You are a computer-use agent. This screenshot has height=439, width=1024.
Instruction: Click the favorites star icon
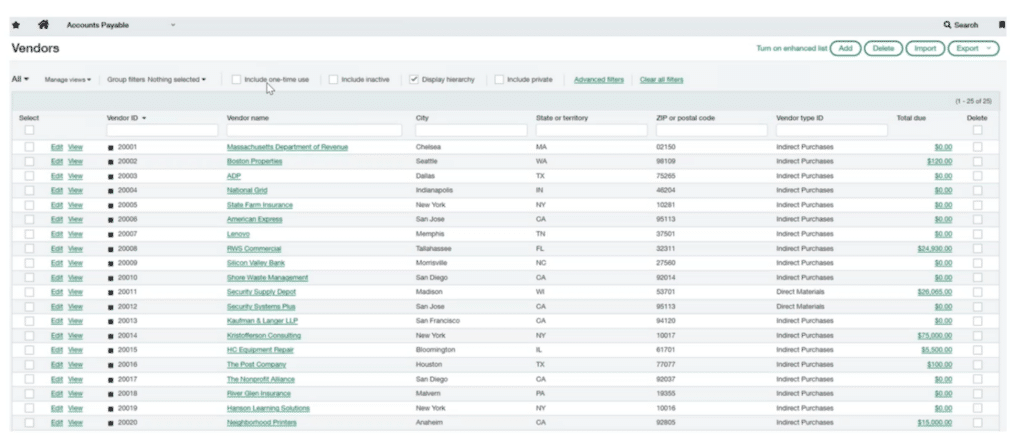pos(16,24)
